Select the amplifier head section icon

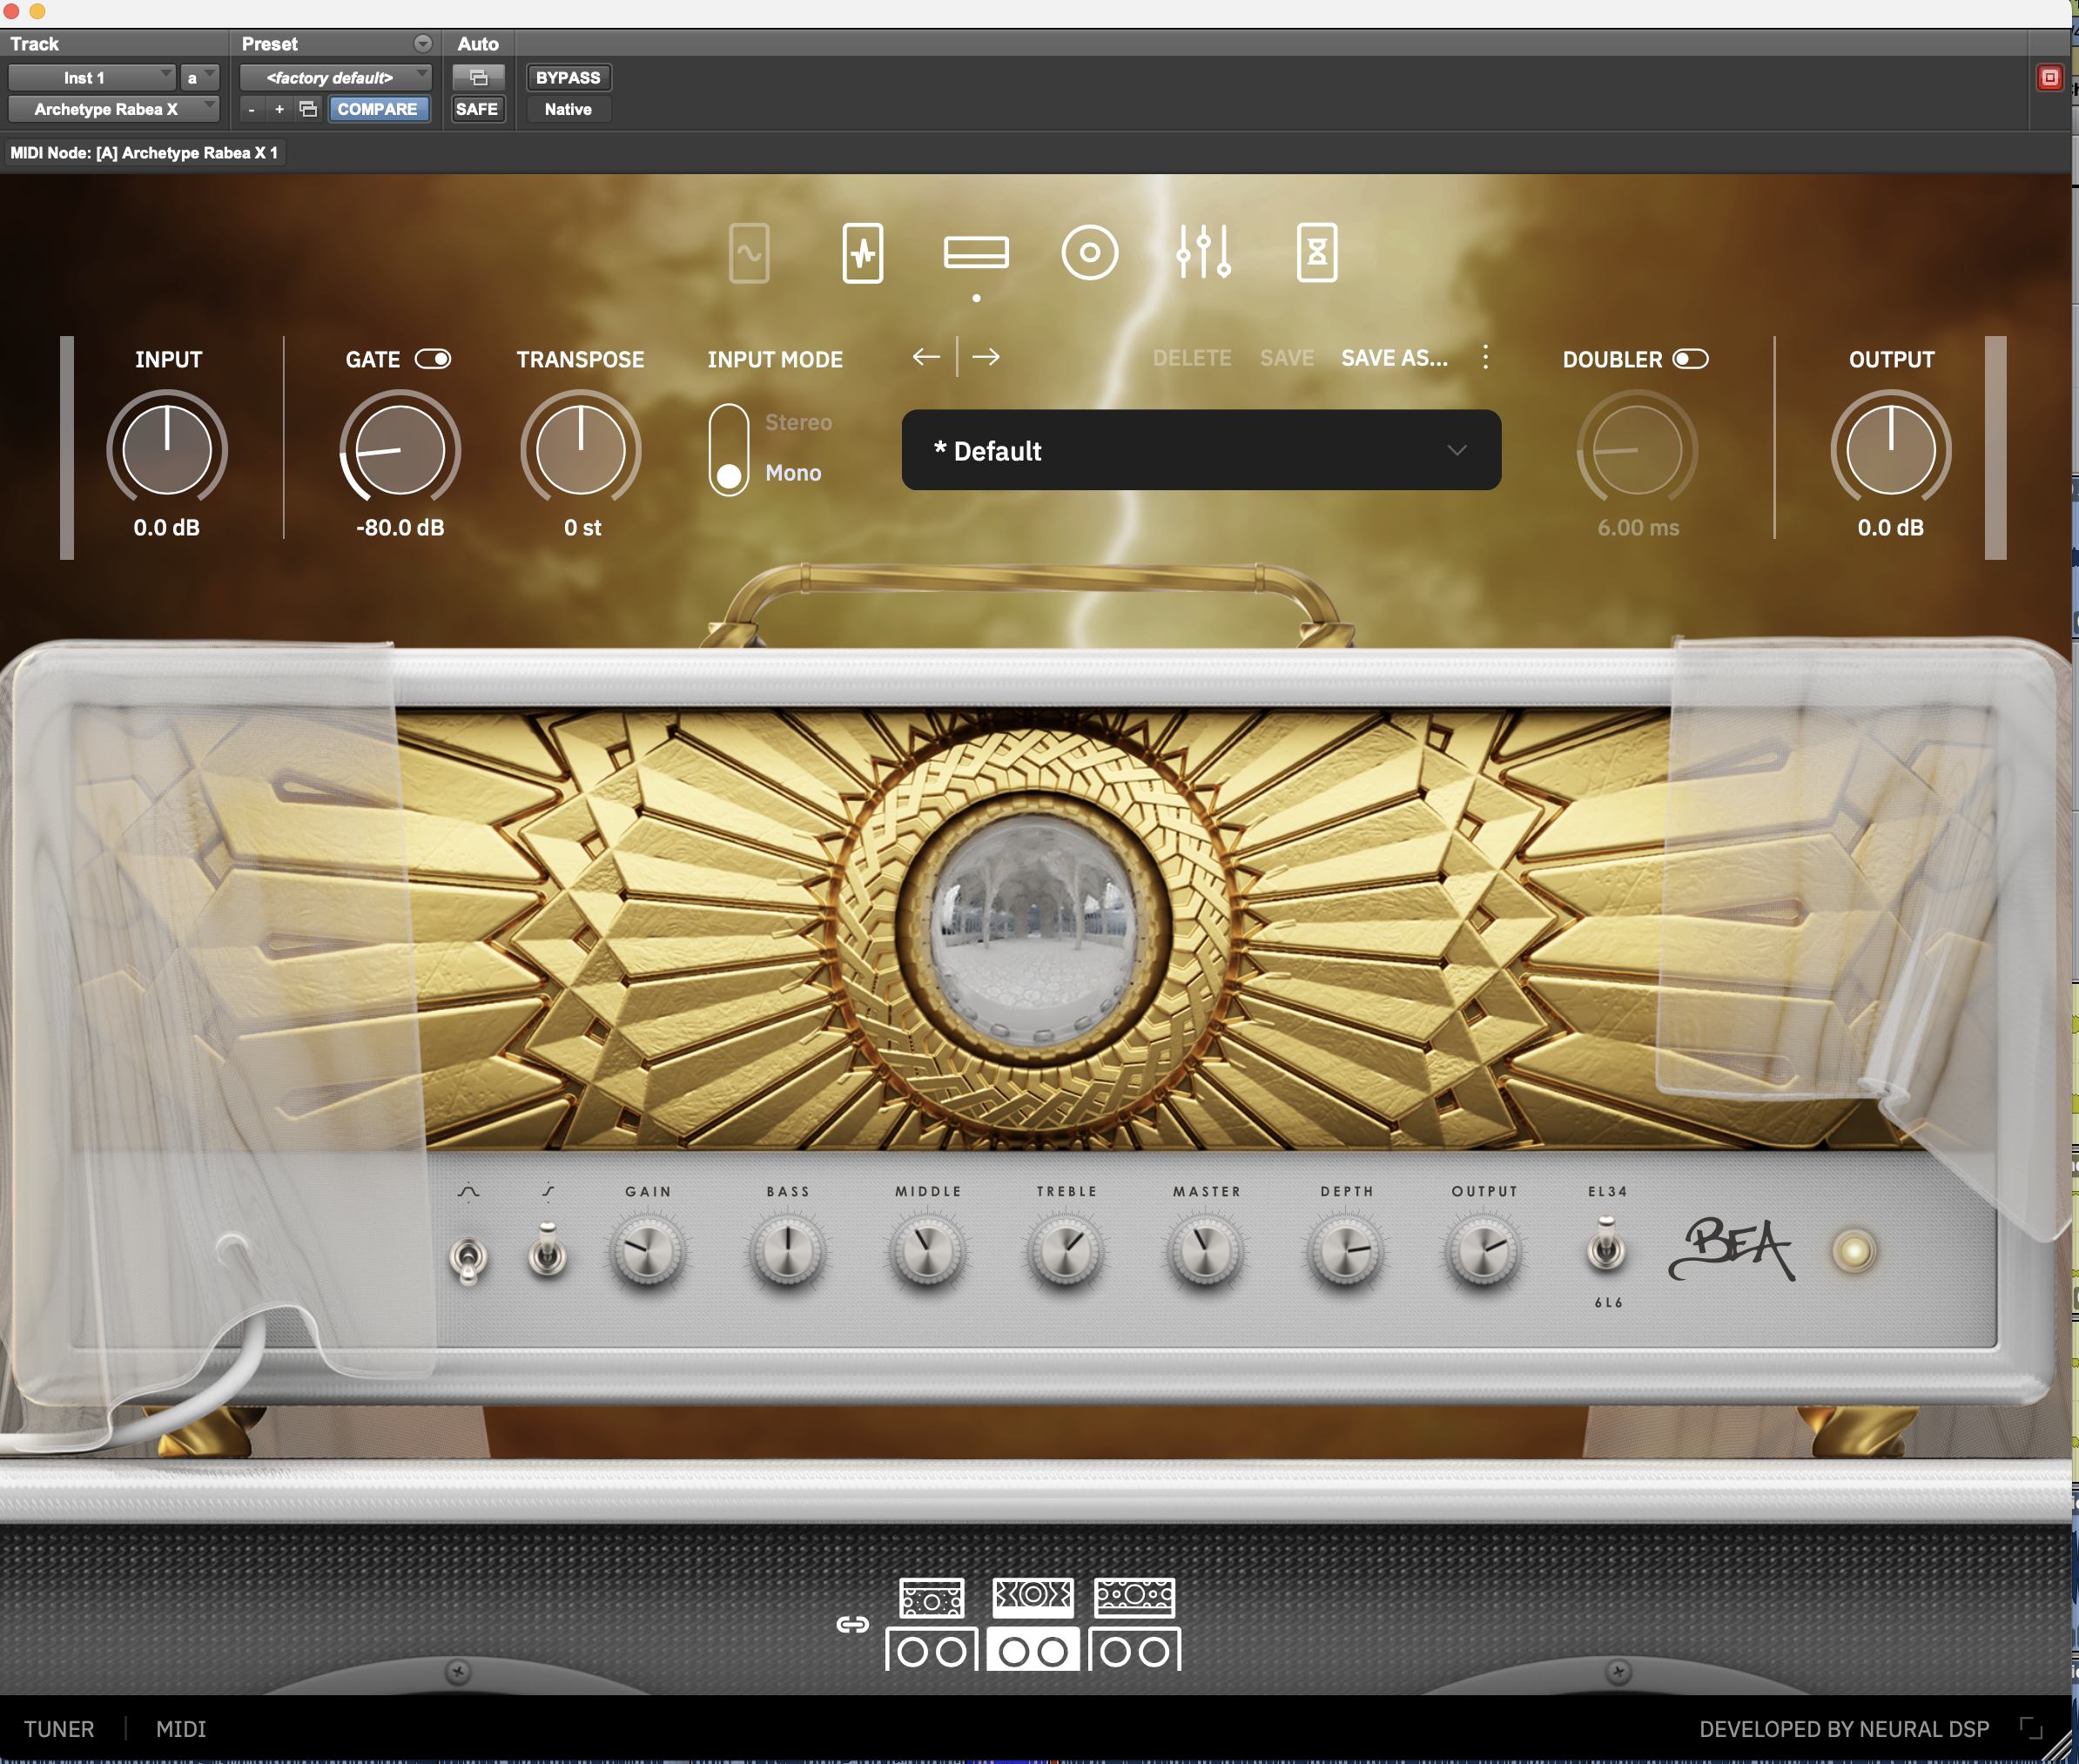pos(975,253)
